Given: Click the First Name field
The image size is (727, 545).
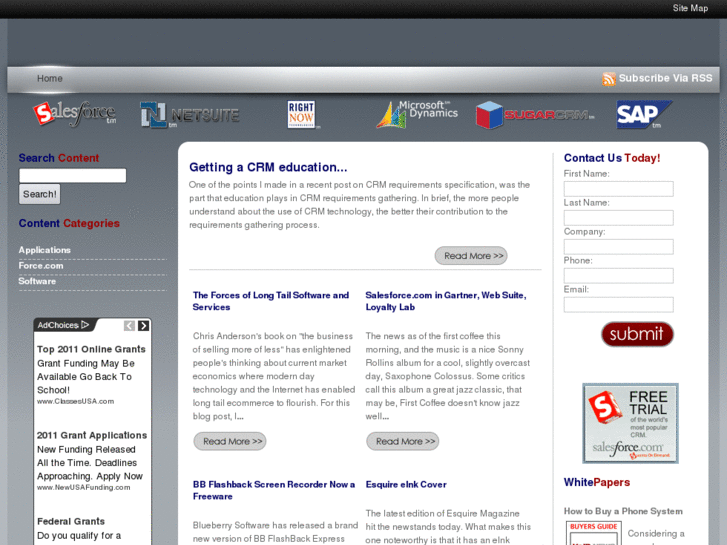Looking at the screenshot, I should coord(619,189).
